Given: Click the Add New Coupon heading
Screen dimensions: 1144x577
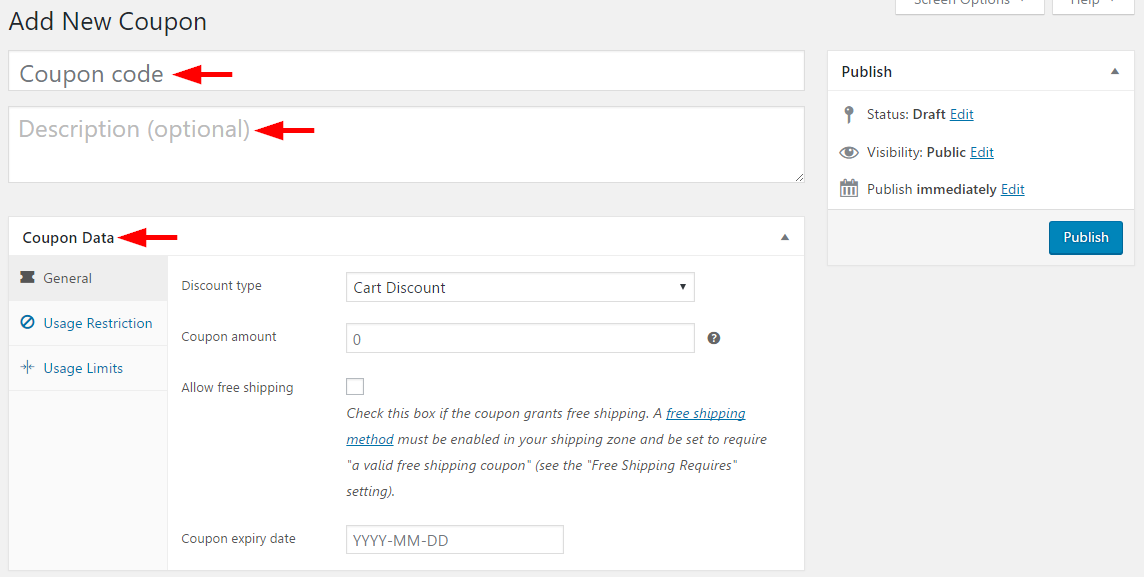Looking at the screenshot, I should pyautogui.click(x=108, y=21).
